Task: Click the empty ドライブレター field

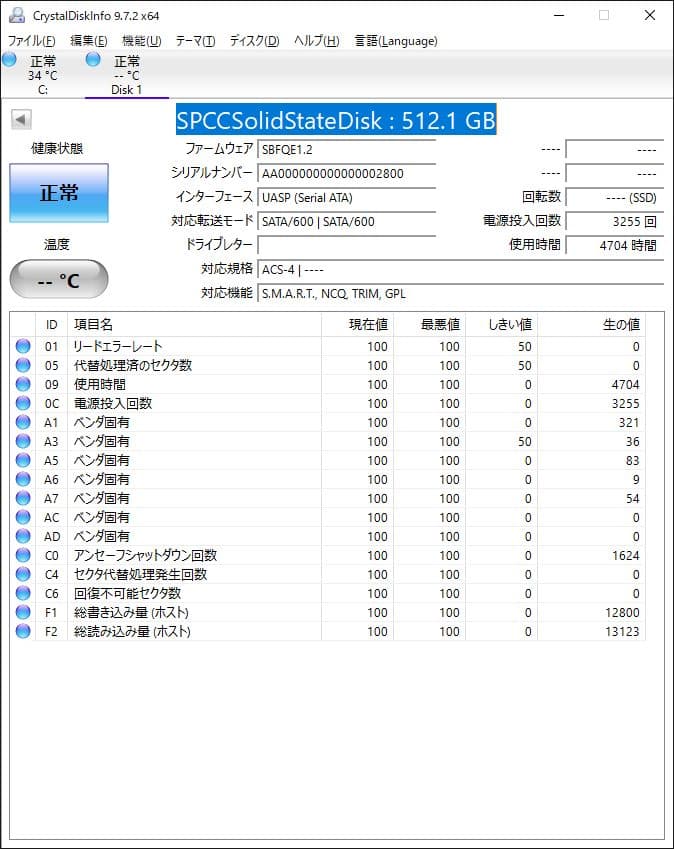Action: 346,245
